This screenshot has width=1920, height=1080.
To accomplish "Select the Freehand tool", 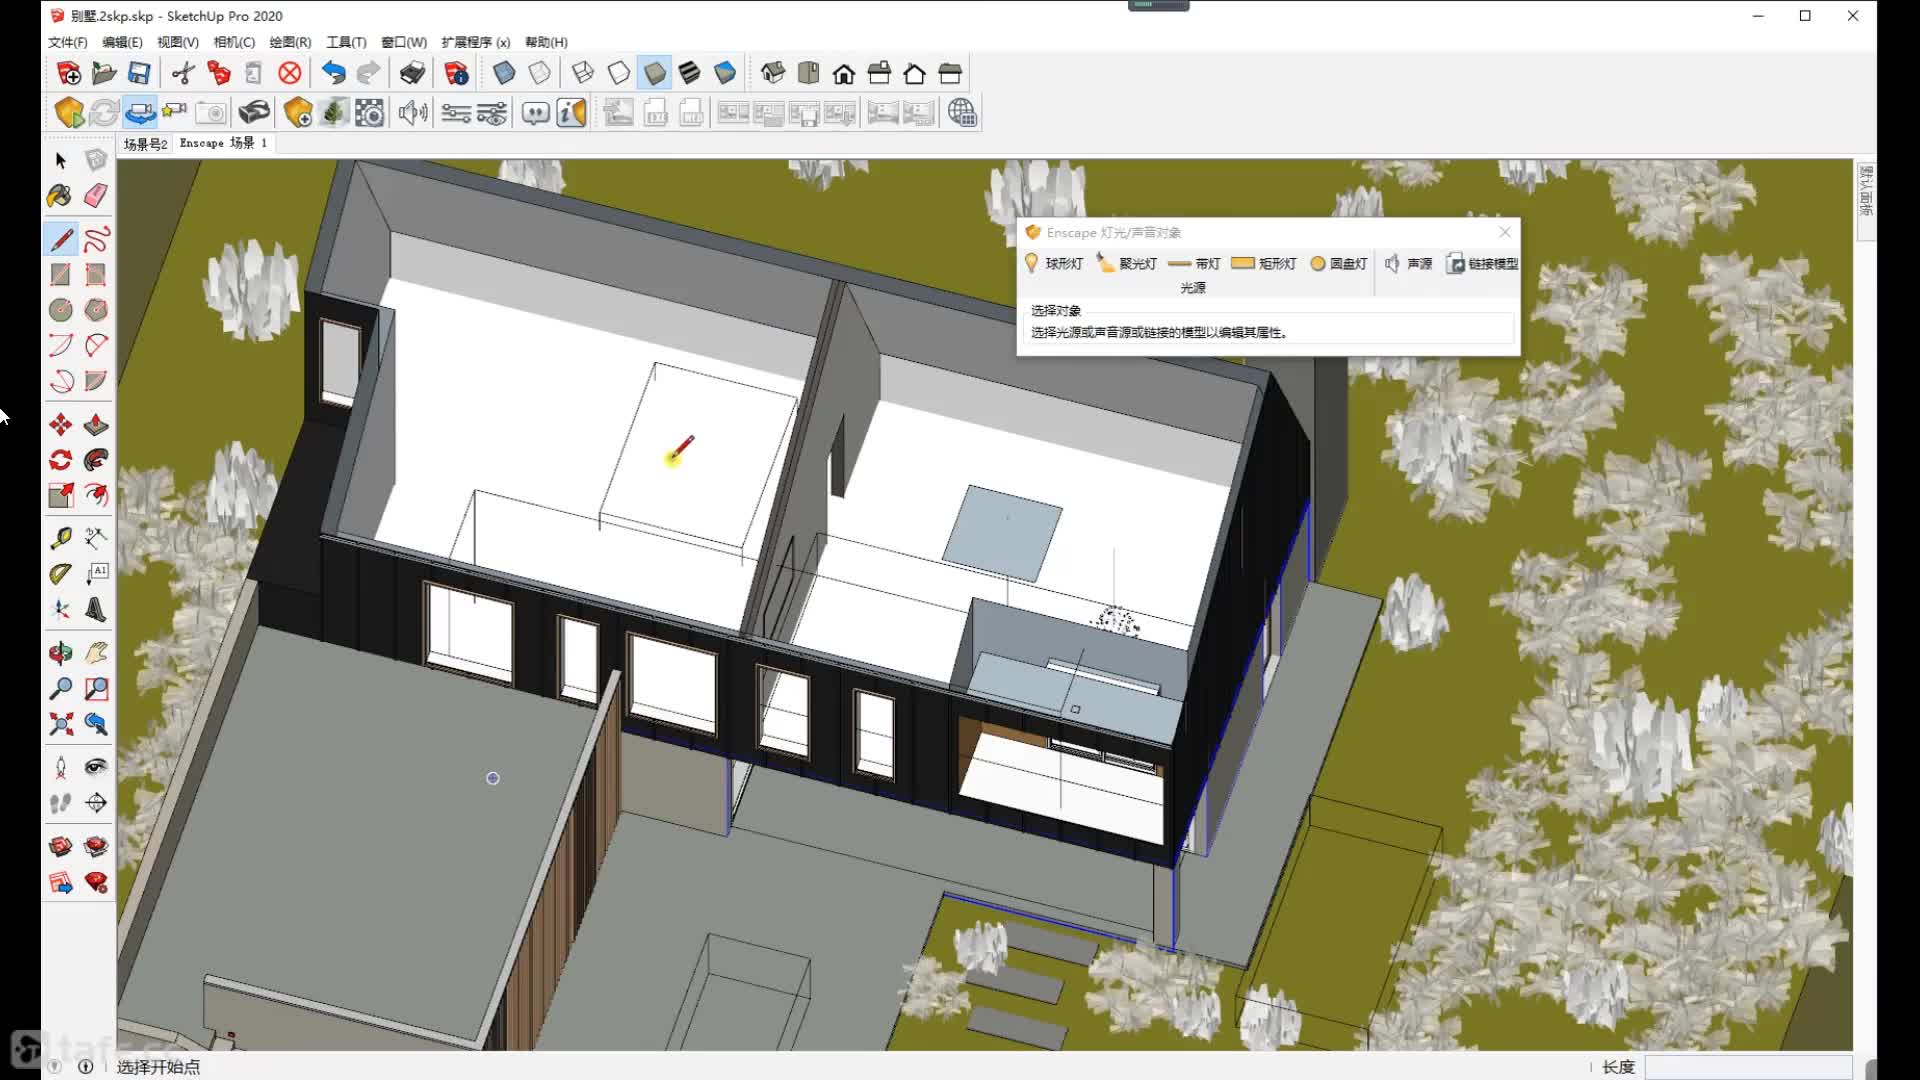I will tap(96, 239).
